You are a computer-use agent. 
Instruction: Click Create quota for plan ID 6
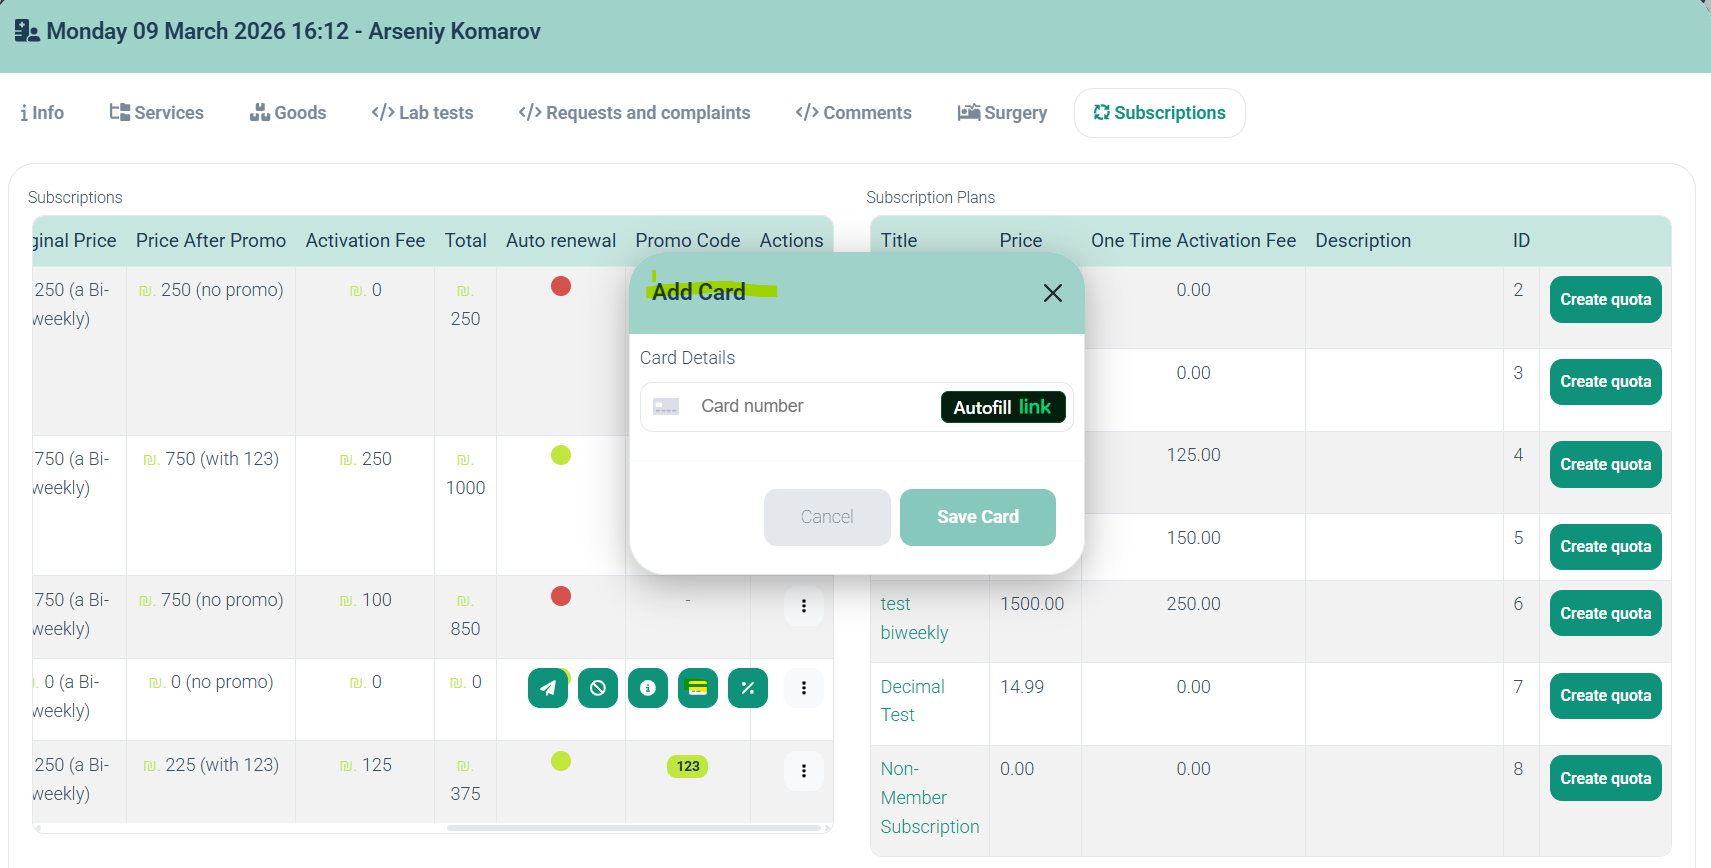(x=1605, y=613)
